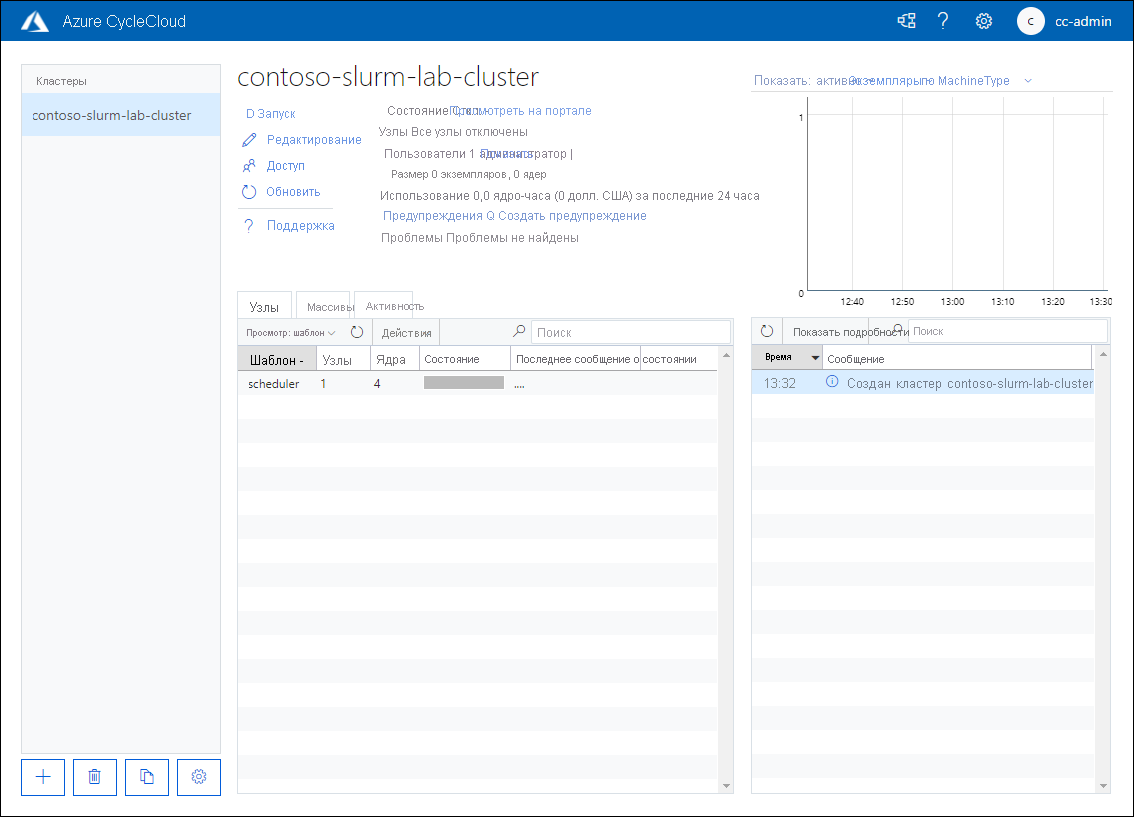Screen dimensions: 1134x817
Task: Open Поддержка (Support) via the question mark icon
Action: pos(249,225)
